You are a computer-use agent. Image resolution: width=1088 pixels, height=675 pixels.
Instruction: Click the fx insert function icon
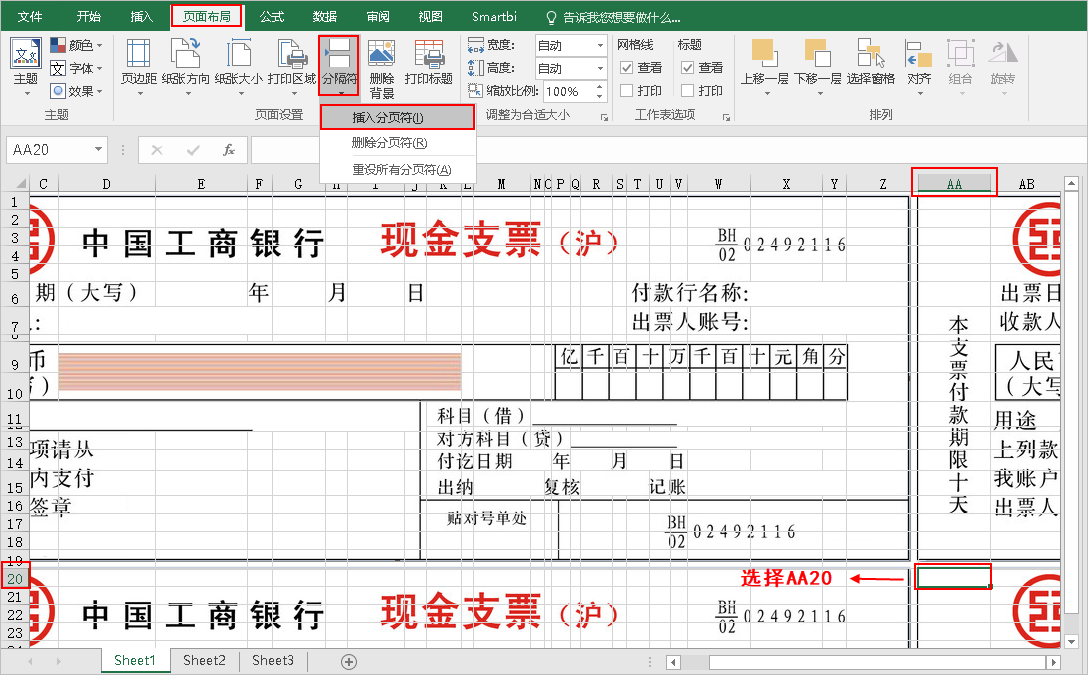coord(228,150)
